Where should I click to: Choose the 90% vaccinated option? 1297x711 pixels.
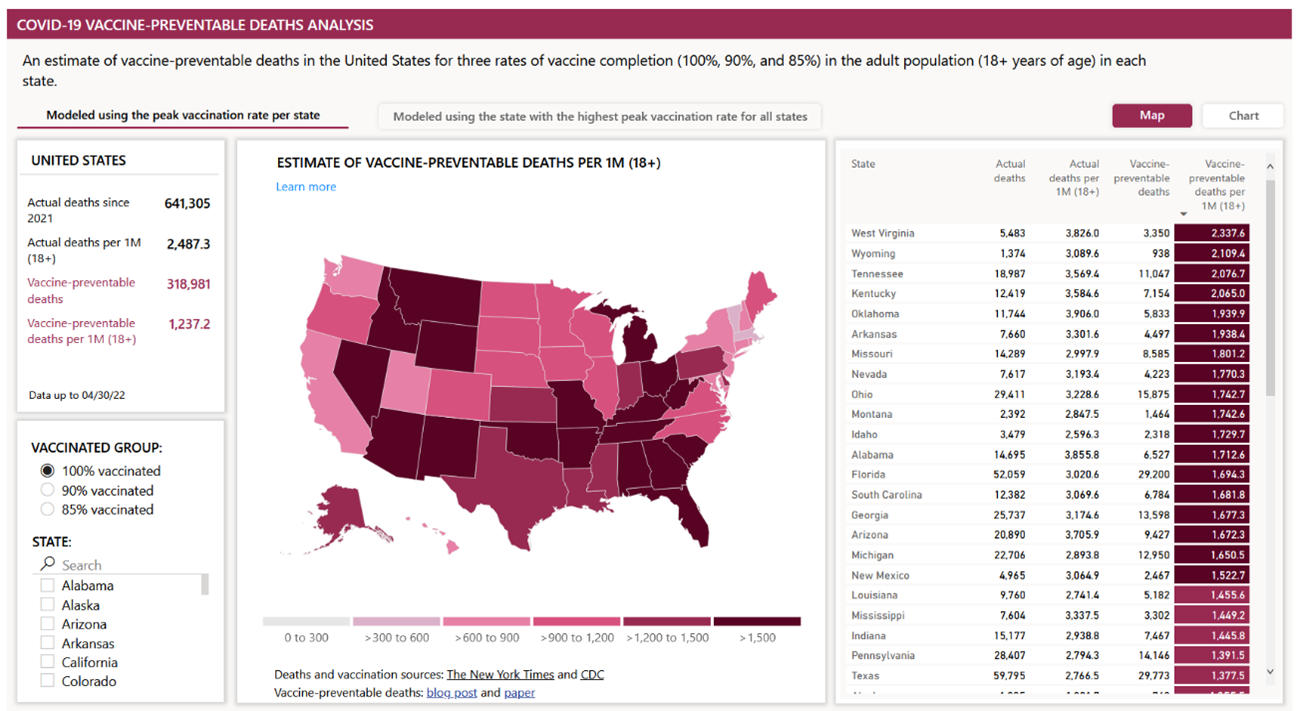tap(47, 490)
